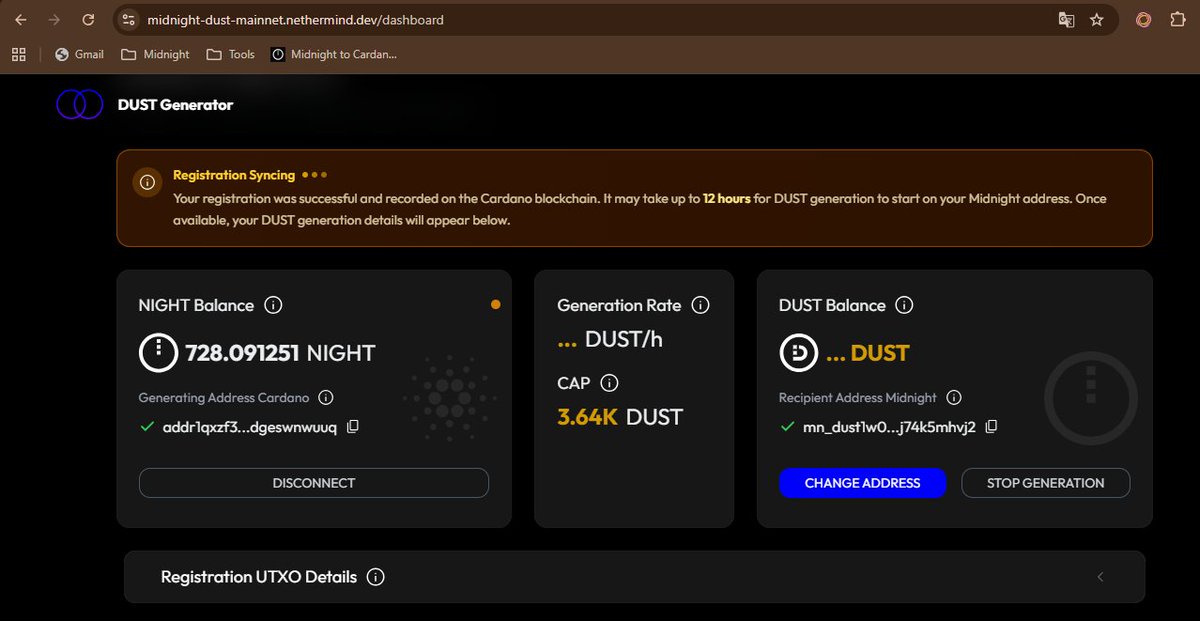Show DUST Balance info tooltip
1200x621 pixels.
tap(904, 305)
